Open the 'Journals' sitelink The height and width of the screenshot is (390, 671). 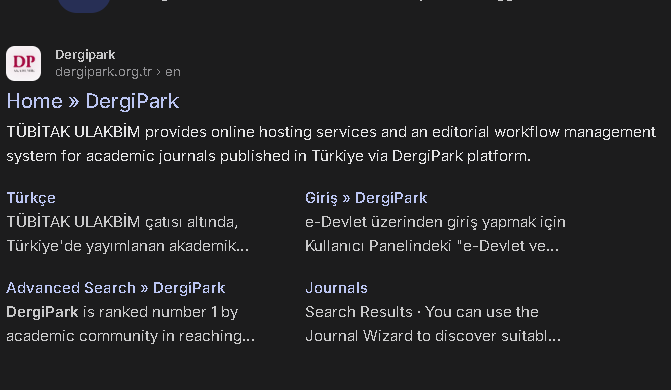pos(336,288)
